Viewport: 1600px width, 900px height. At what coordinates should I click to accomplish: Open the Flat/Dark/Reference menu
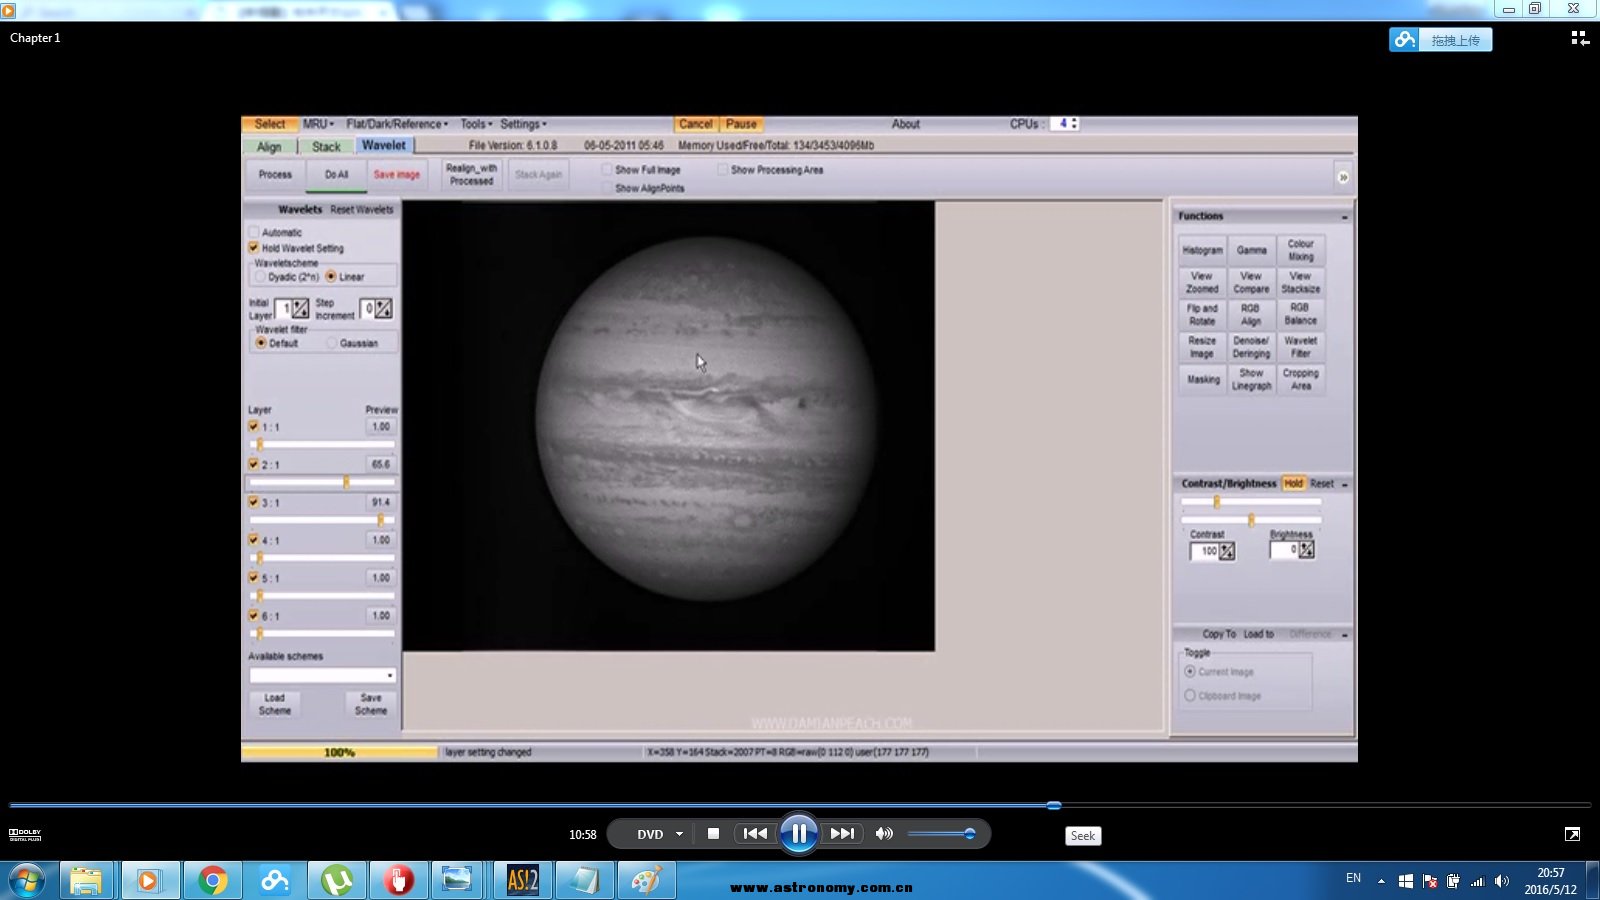tap(397, 124)
